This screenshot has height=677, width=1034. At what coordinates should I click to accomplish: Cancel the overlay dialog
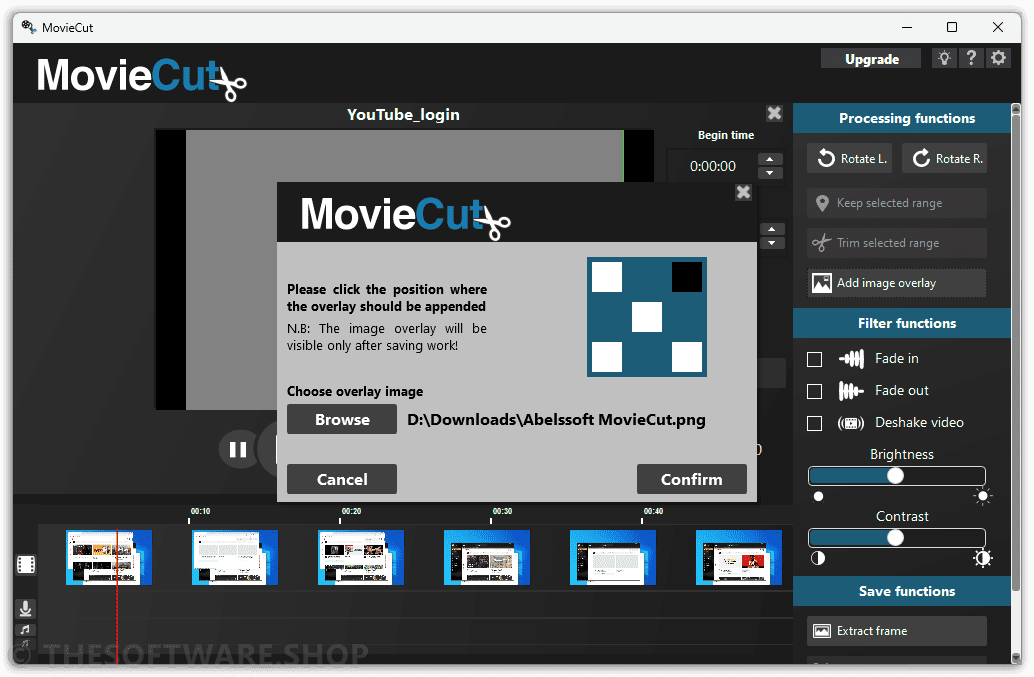pyautogui.click(x=342, y=479)
